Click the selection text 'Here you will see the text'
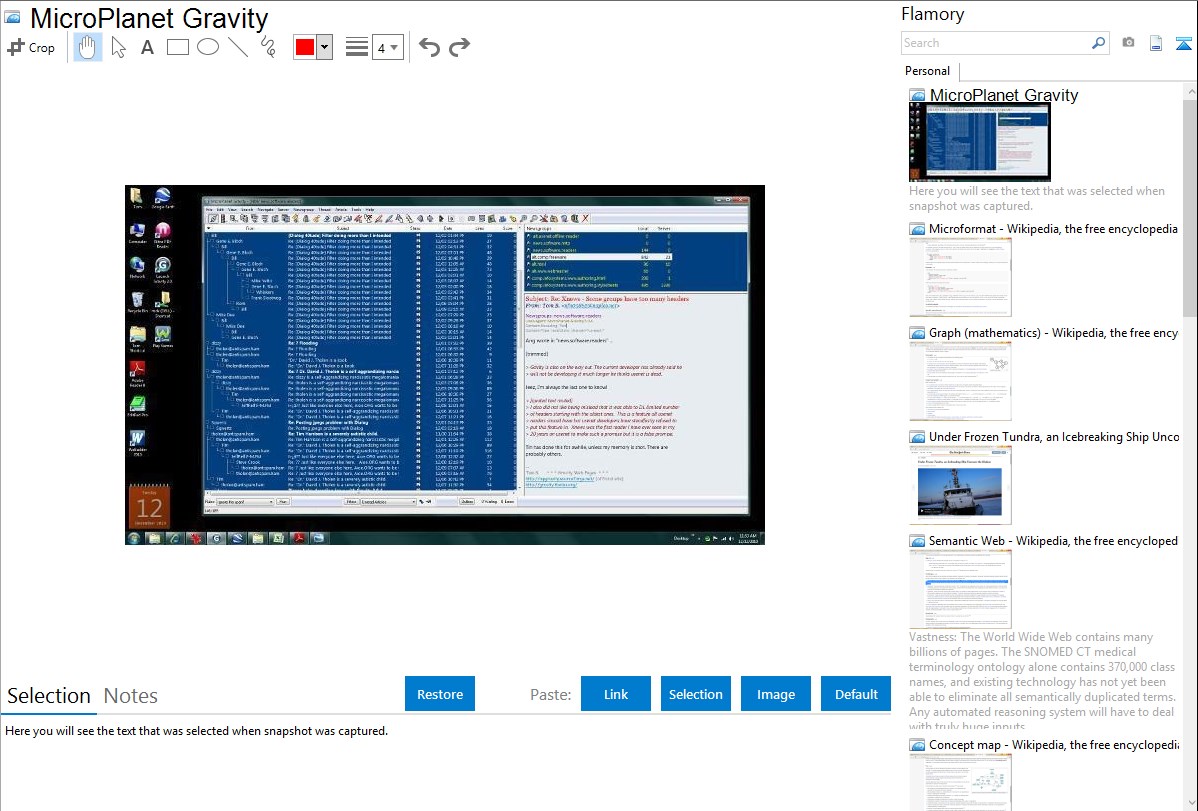 tap(196, 731)
